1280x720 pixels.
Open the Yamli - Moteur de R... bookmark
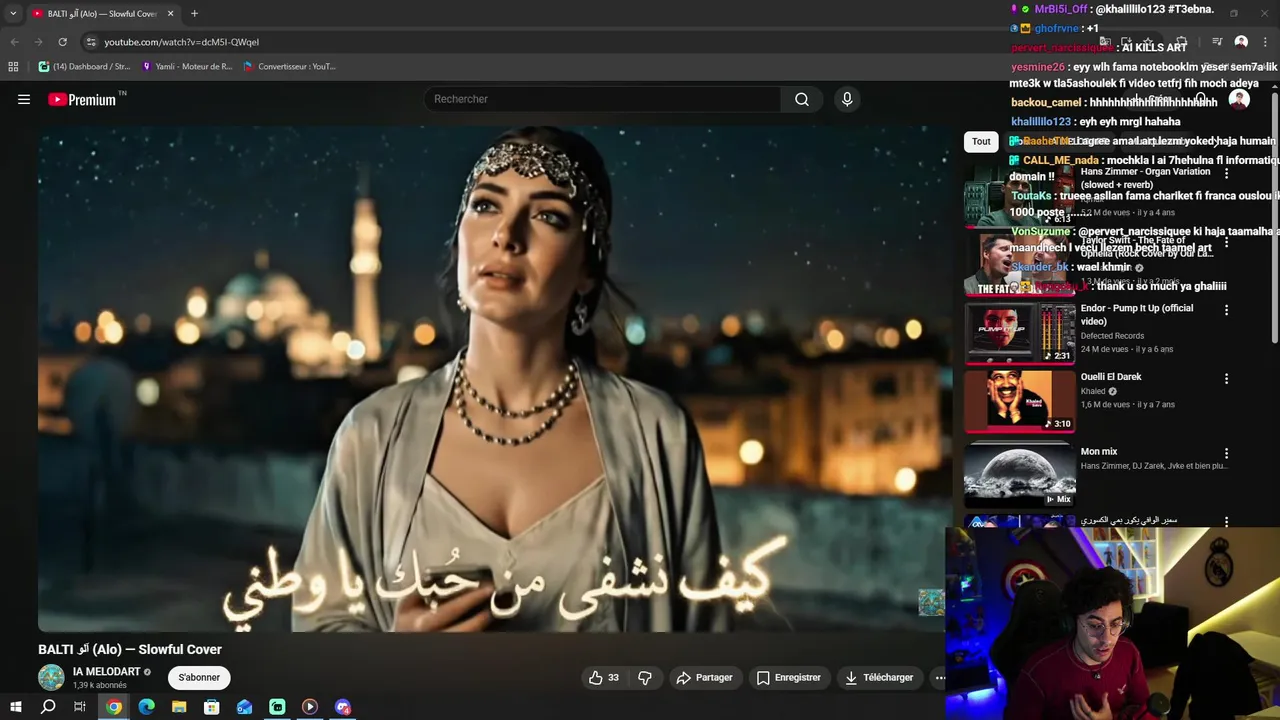pos(187,67)
